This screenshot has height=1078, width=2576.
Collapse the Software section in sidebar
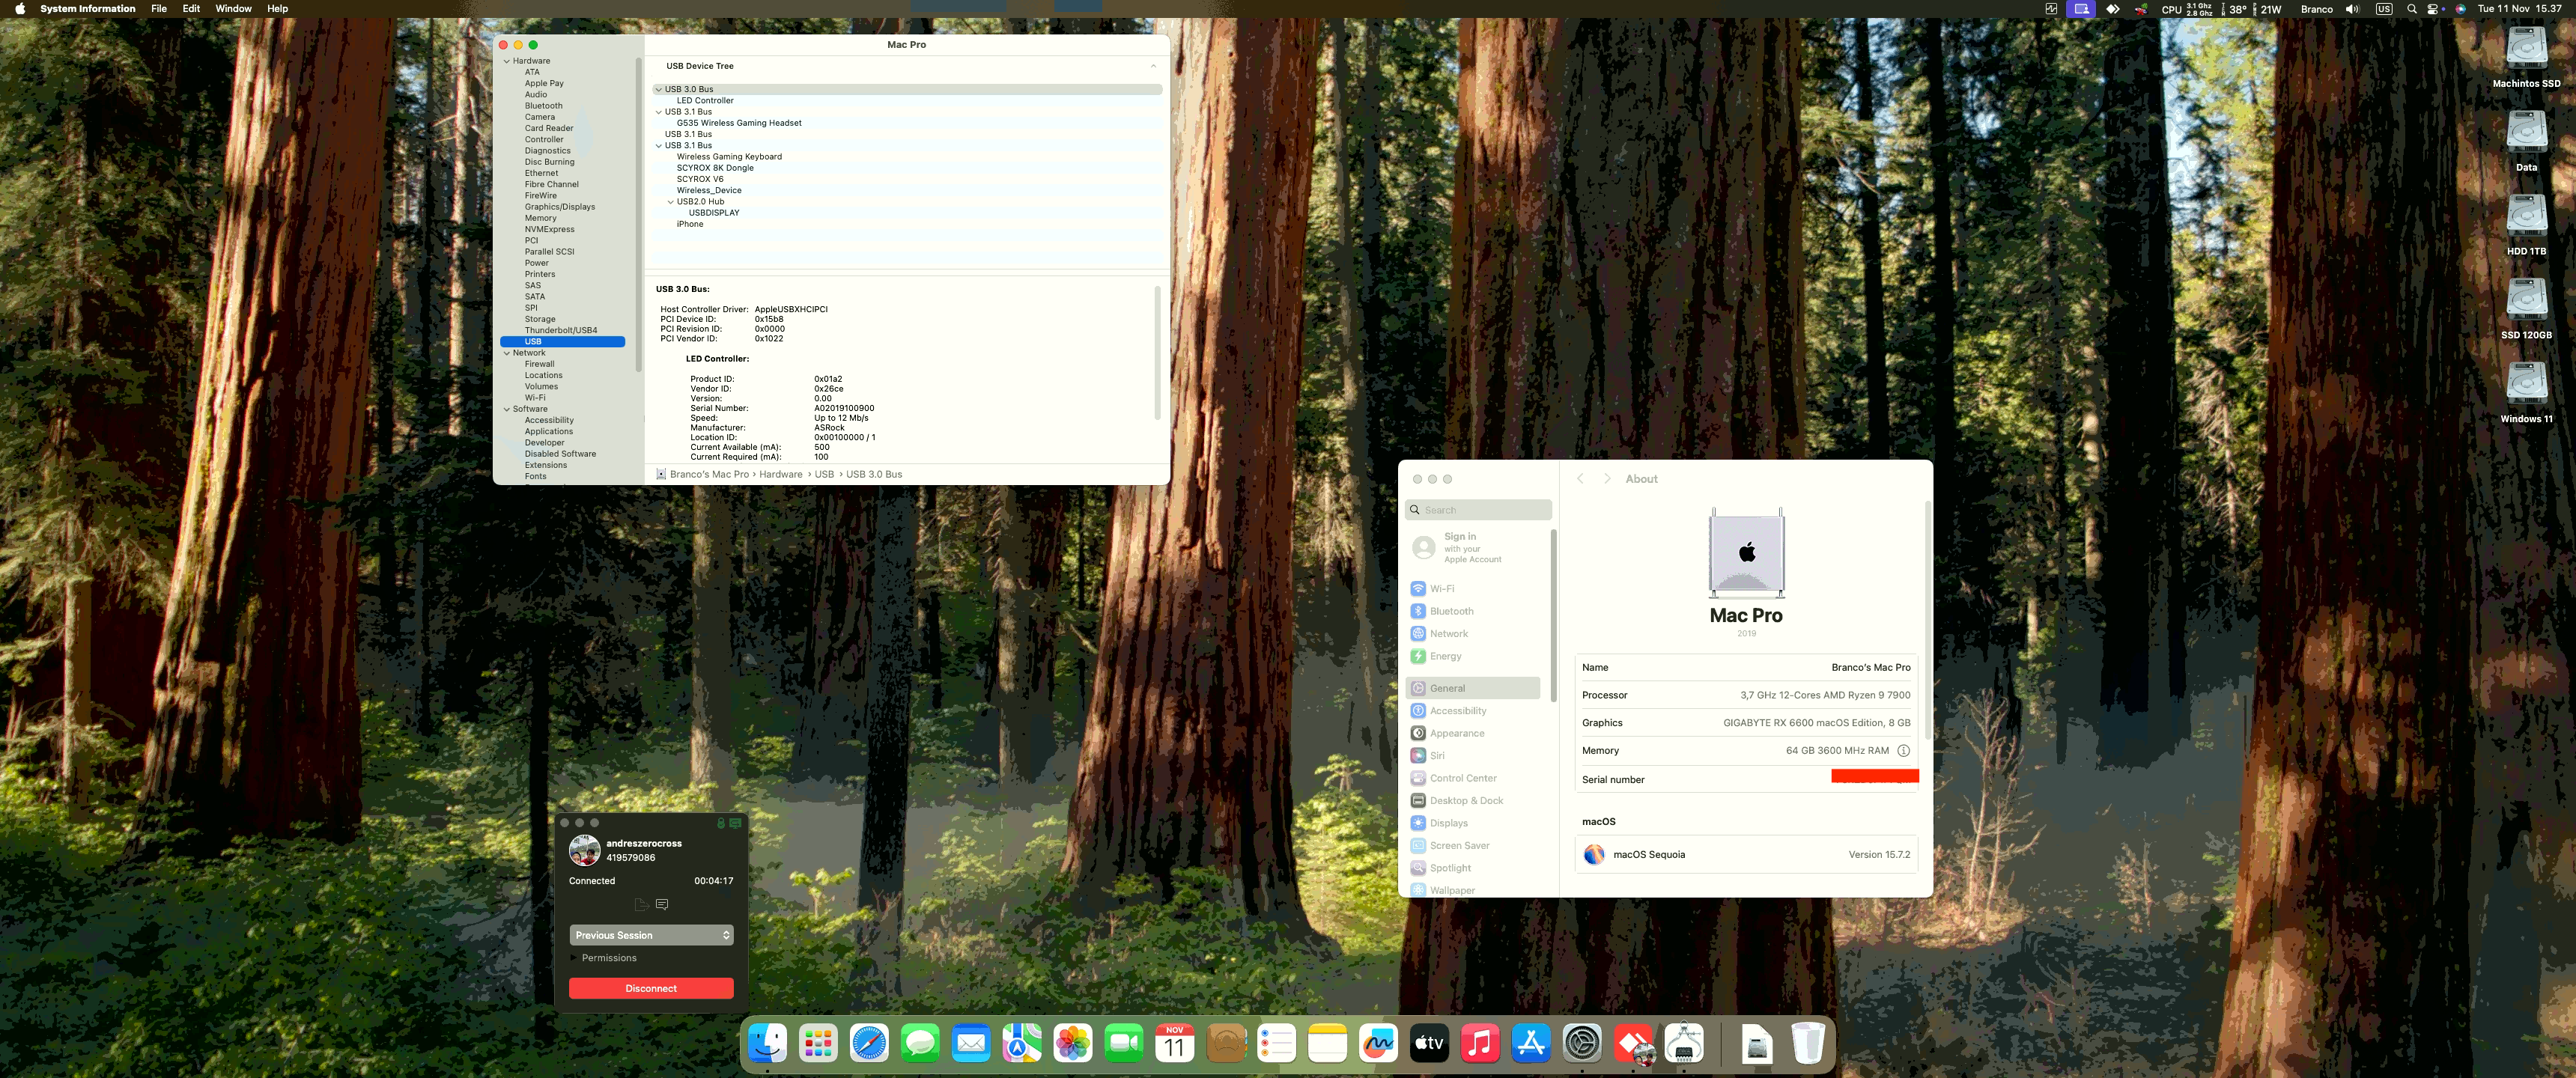click(507, 409)
